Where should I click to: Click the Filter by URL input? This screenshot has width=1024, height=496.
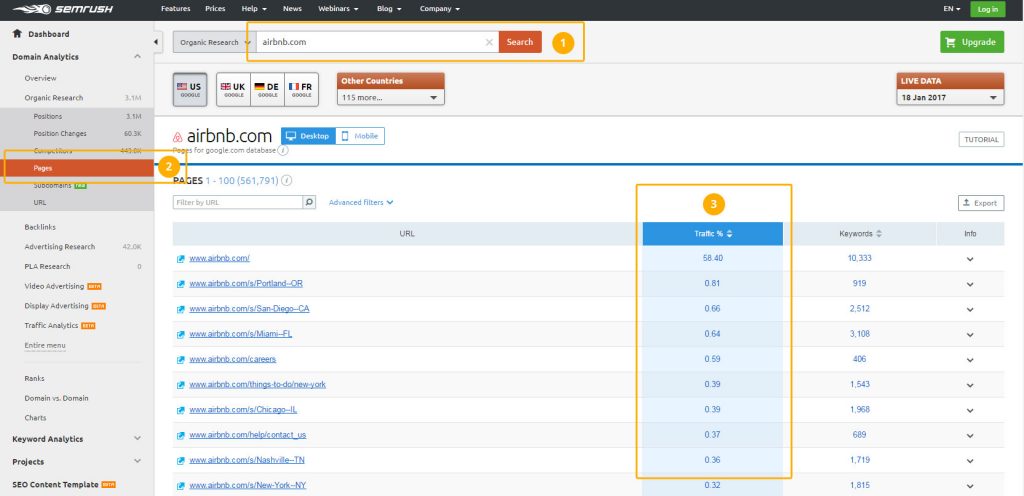tap(238, 202)
